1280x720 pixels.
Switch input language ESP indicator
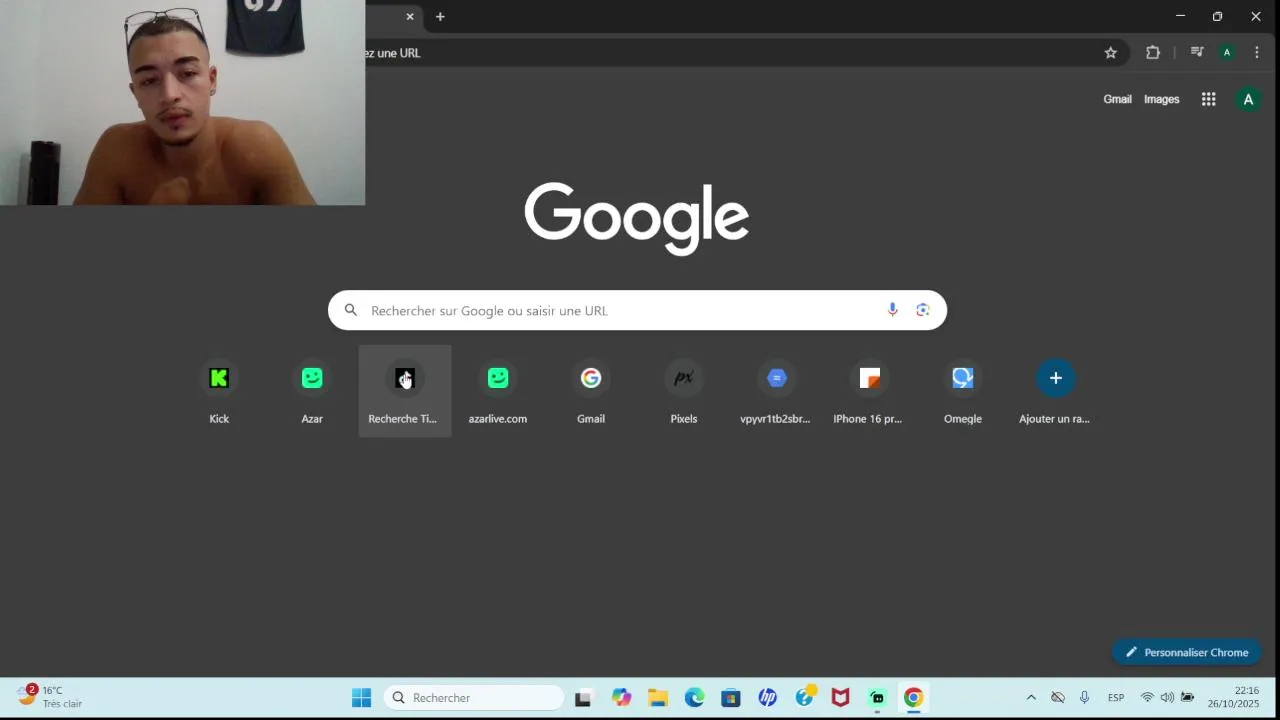tap(1116, 697)
